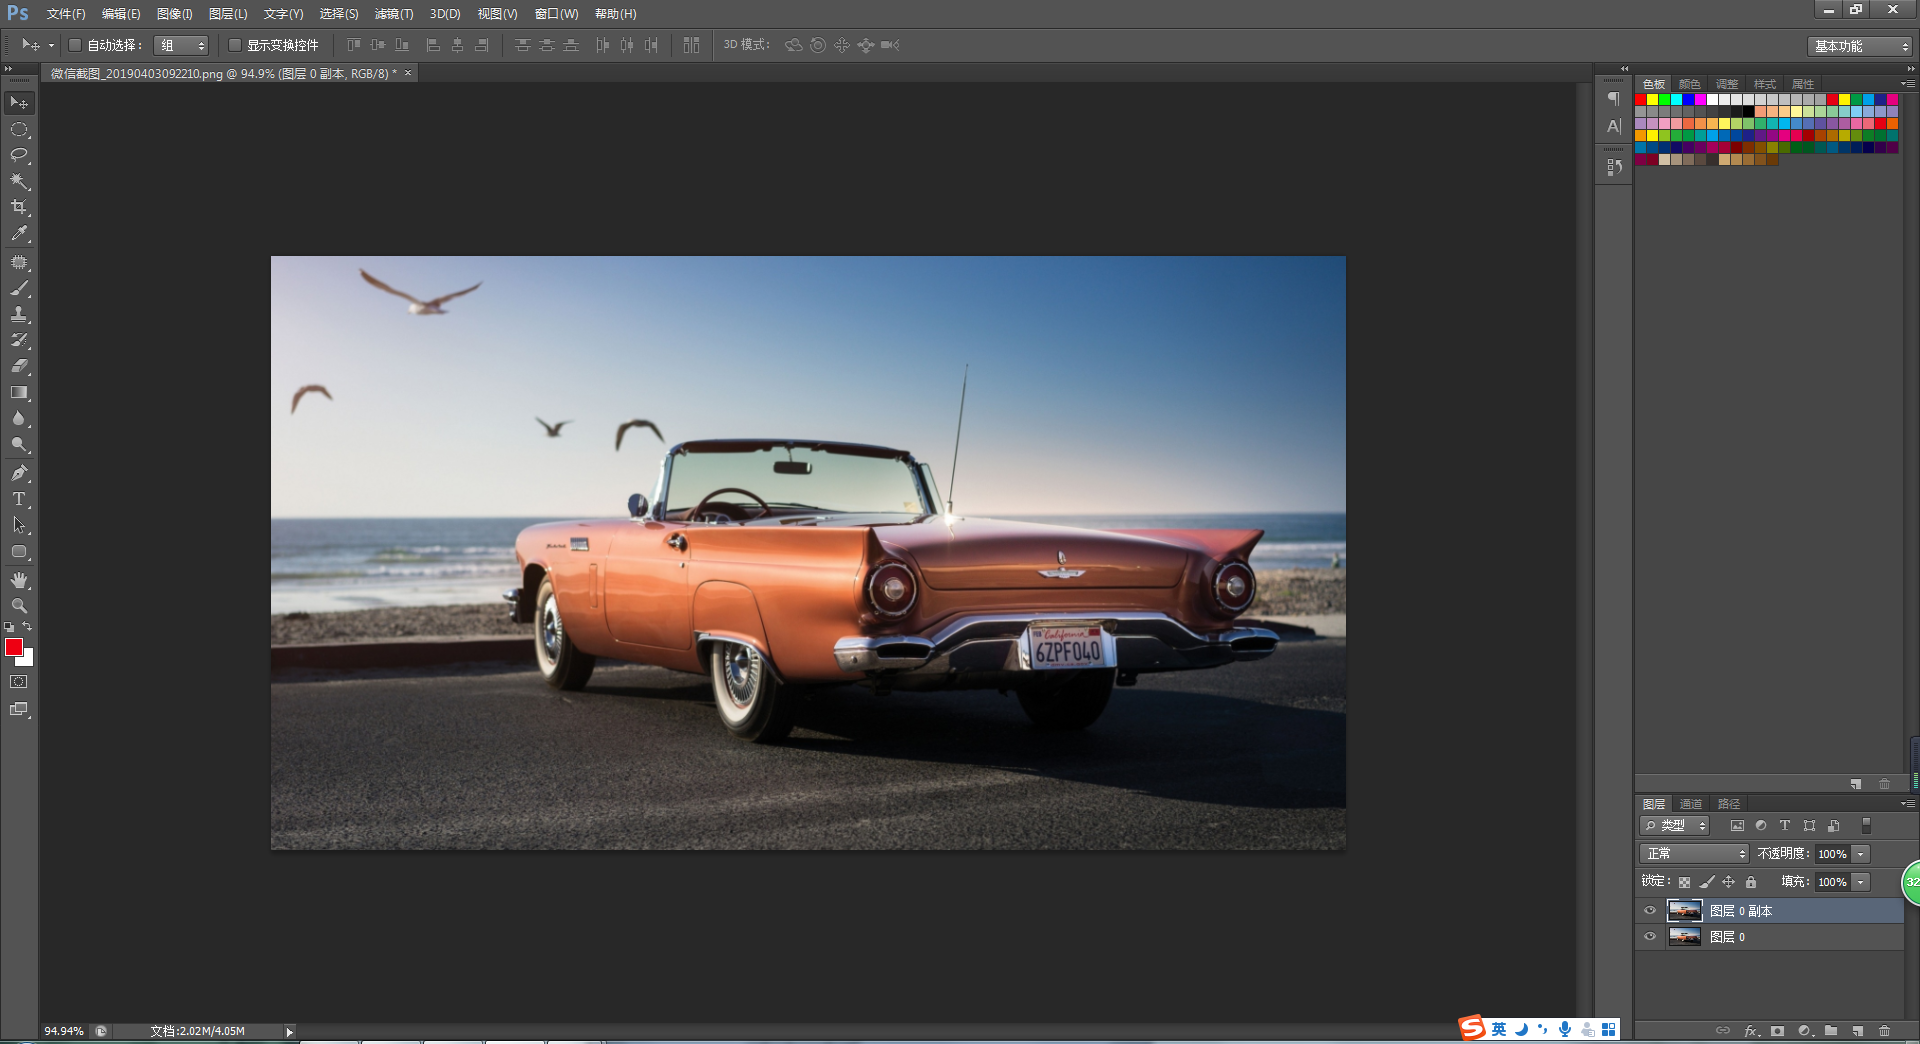The image size is (1920, 1044).
Task: Open the 不透明度 opacity slider arrow
Action: [x=1861, y=854]
